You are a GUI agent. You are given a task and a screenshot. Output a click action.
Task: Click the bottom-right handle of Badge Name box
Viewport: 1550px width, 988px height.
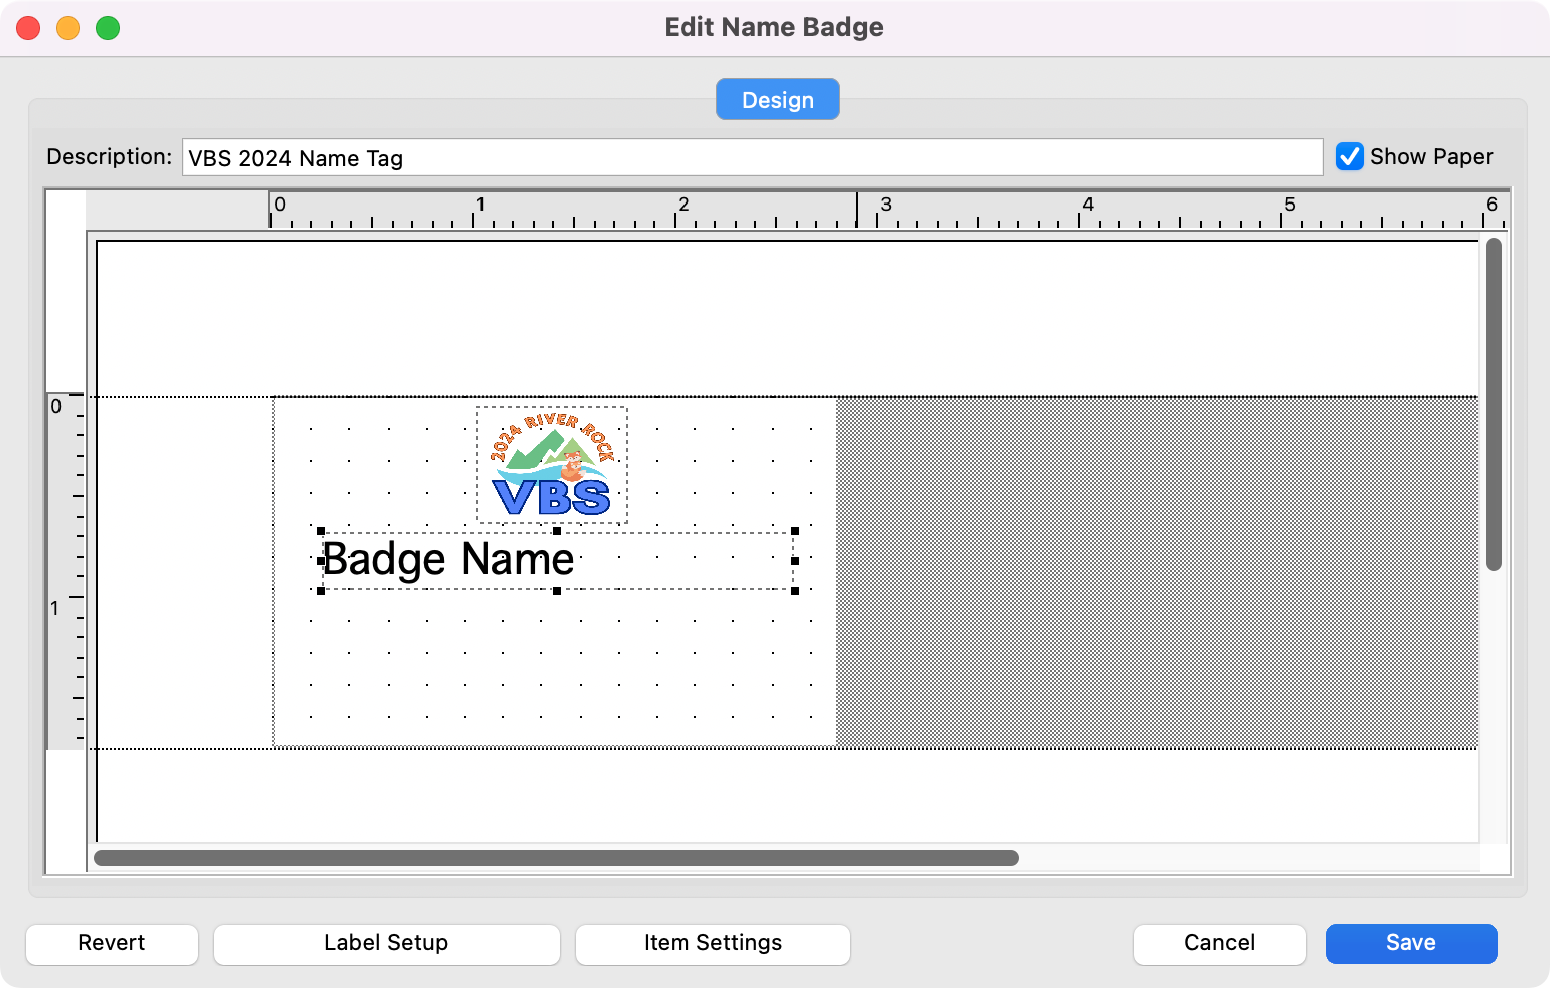point(795,591)
